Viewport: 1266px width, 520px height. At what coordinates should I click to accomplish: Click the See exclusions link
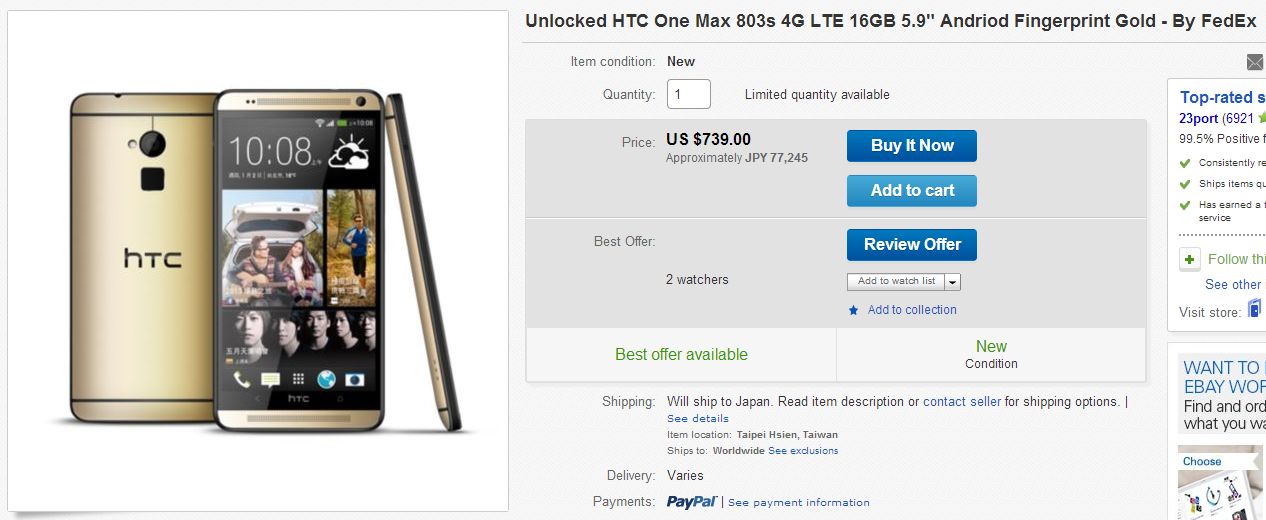point(803,451)
